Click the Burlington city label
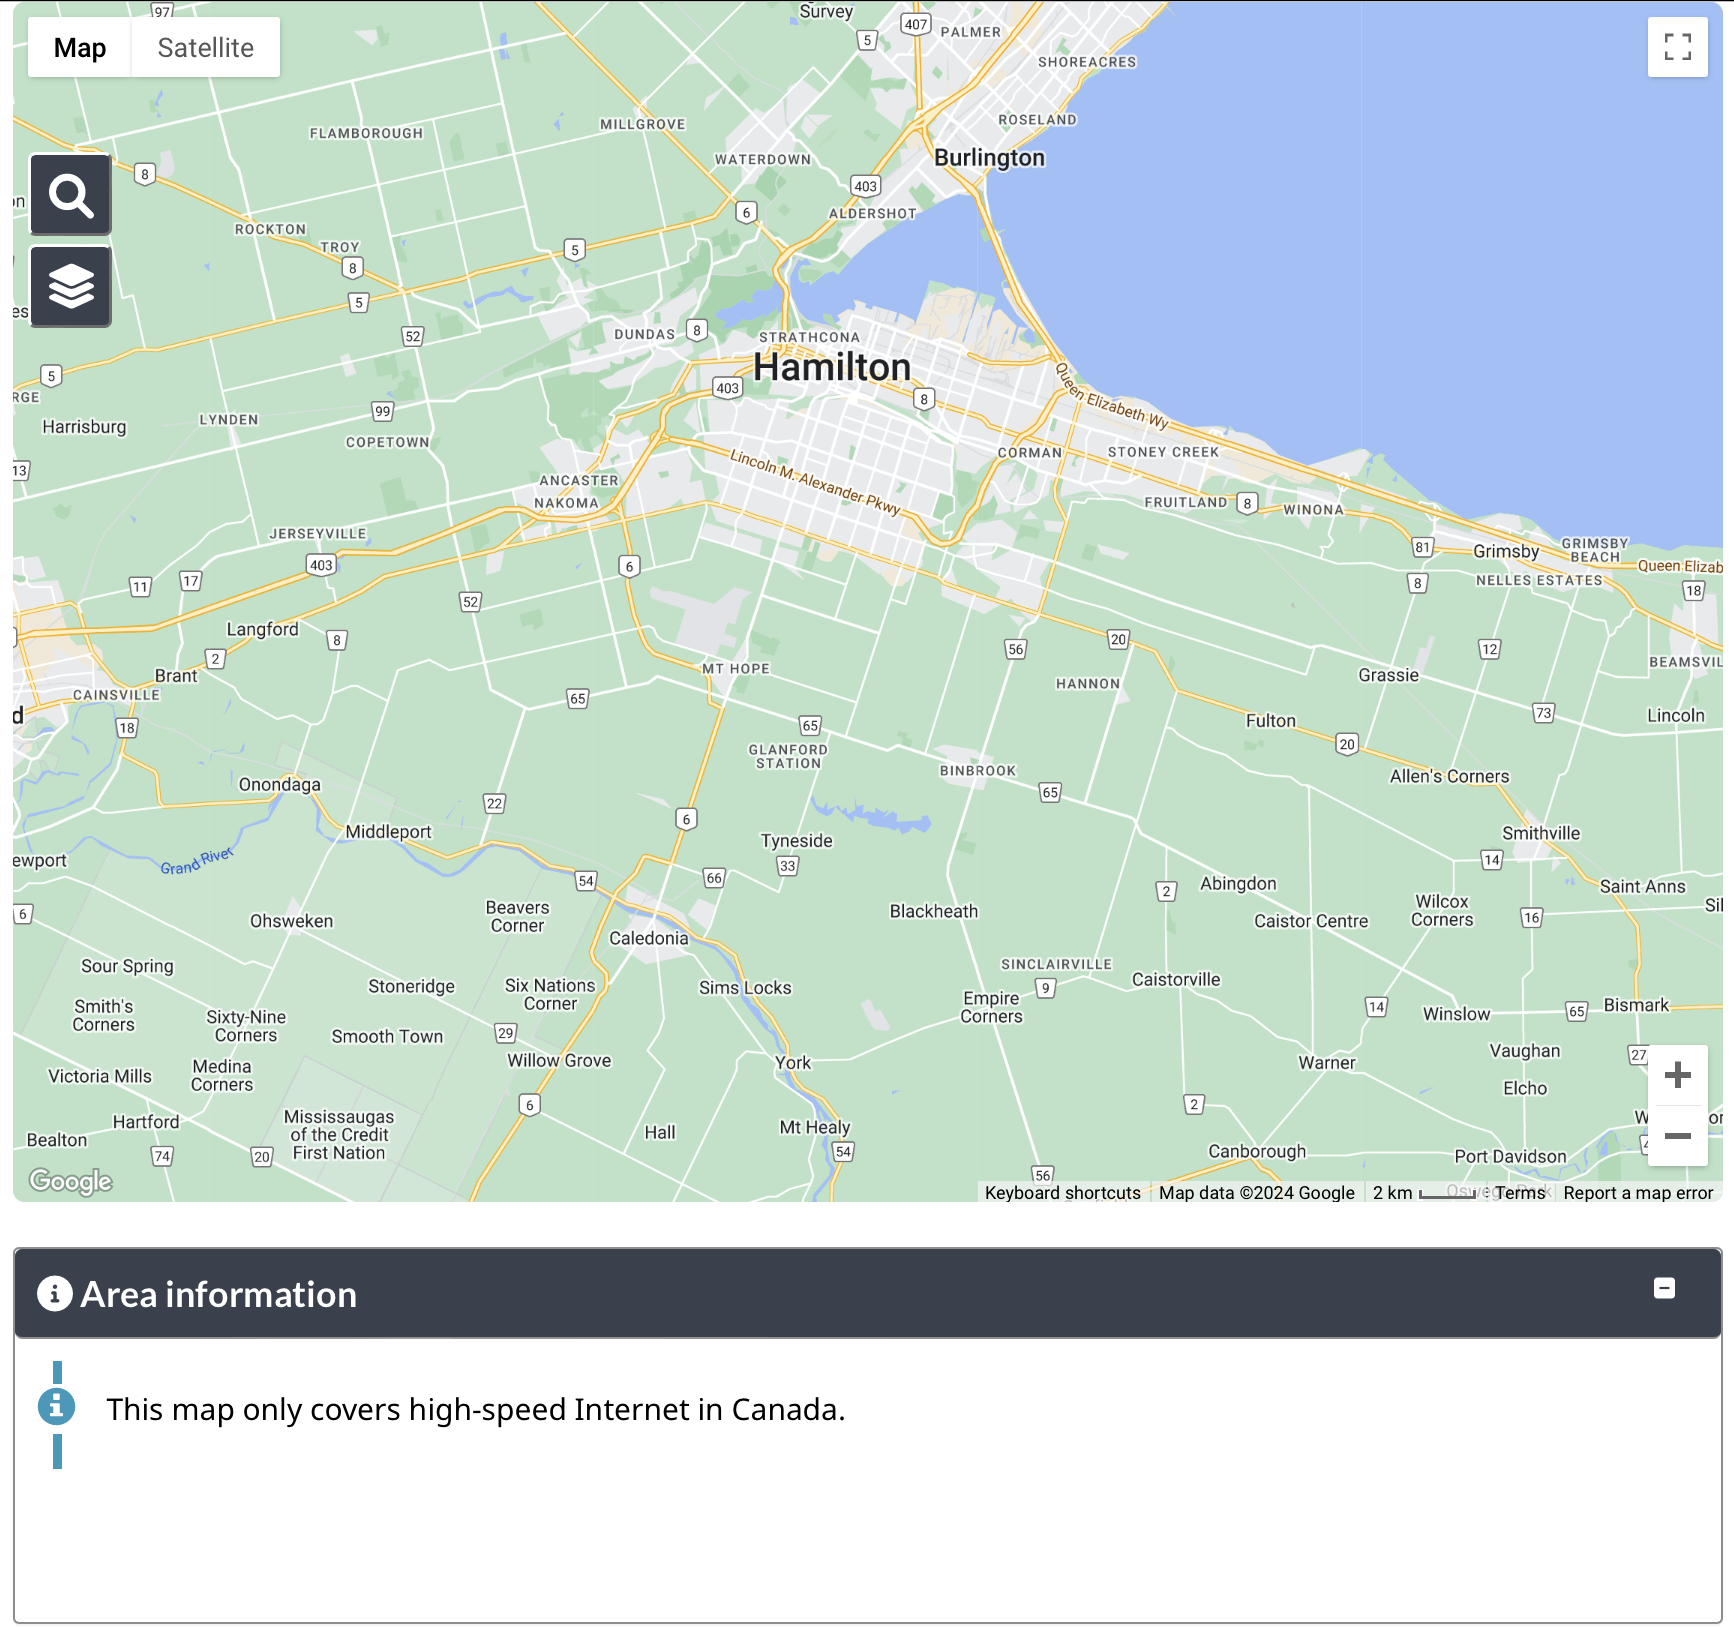The image size is (1734, 1628). (x=989, y=158)
